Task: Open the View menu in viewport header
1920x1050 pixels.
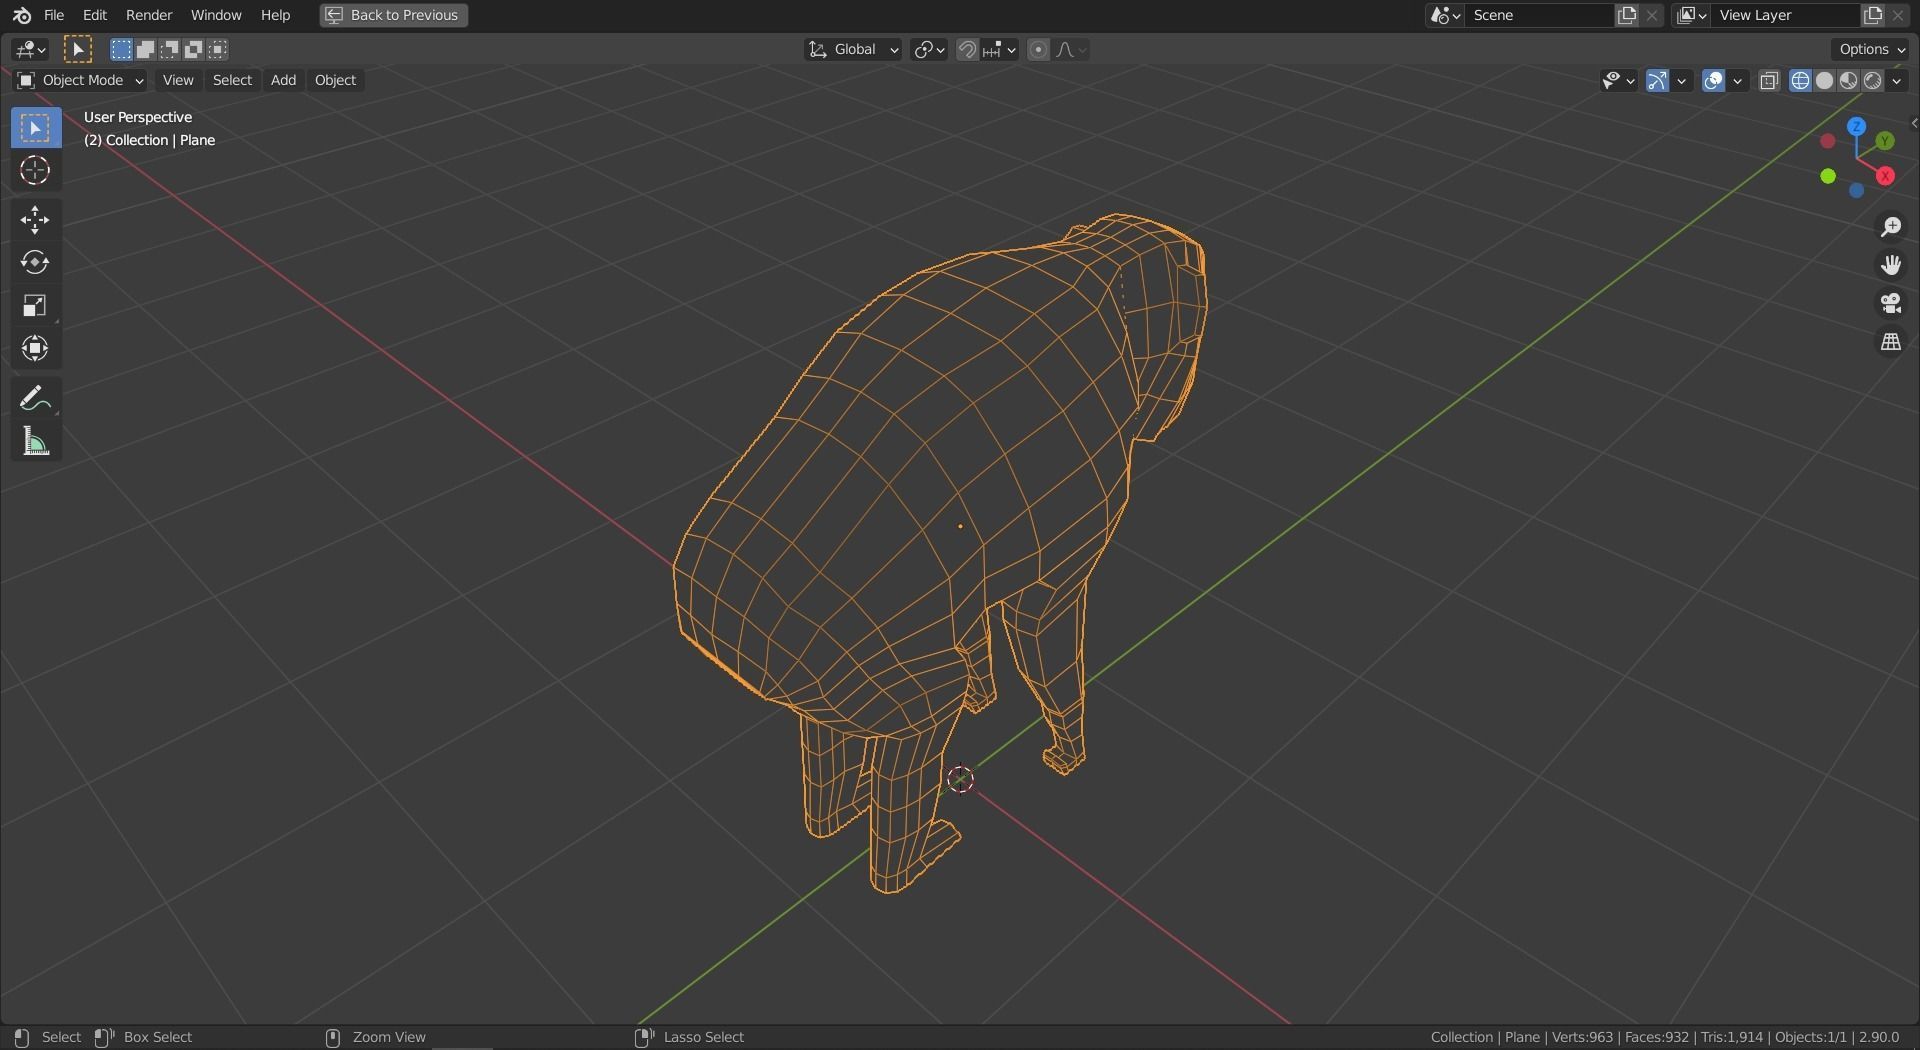Action: (x=178, y=80)
